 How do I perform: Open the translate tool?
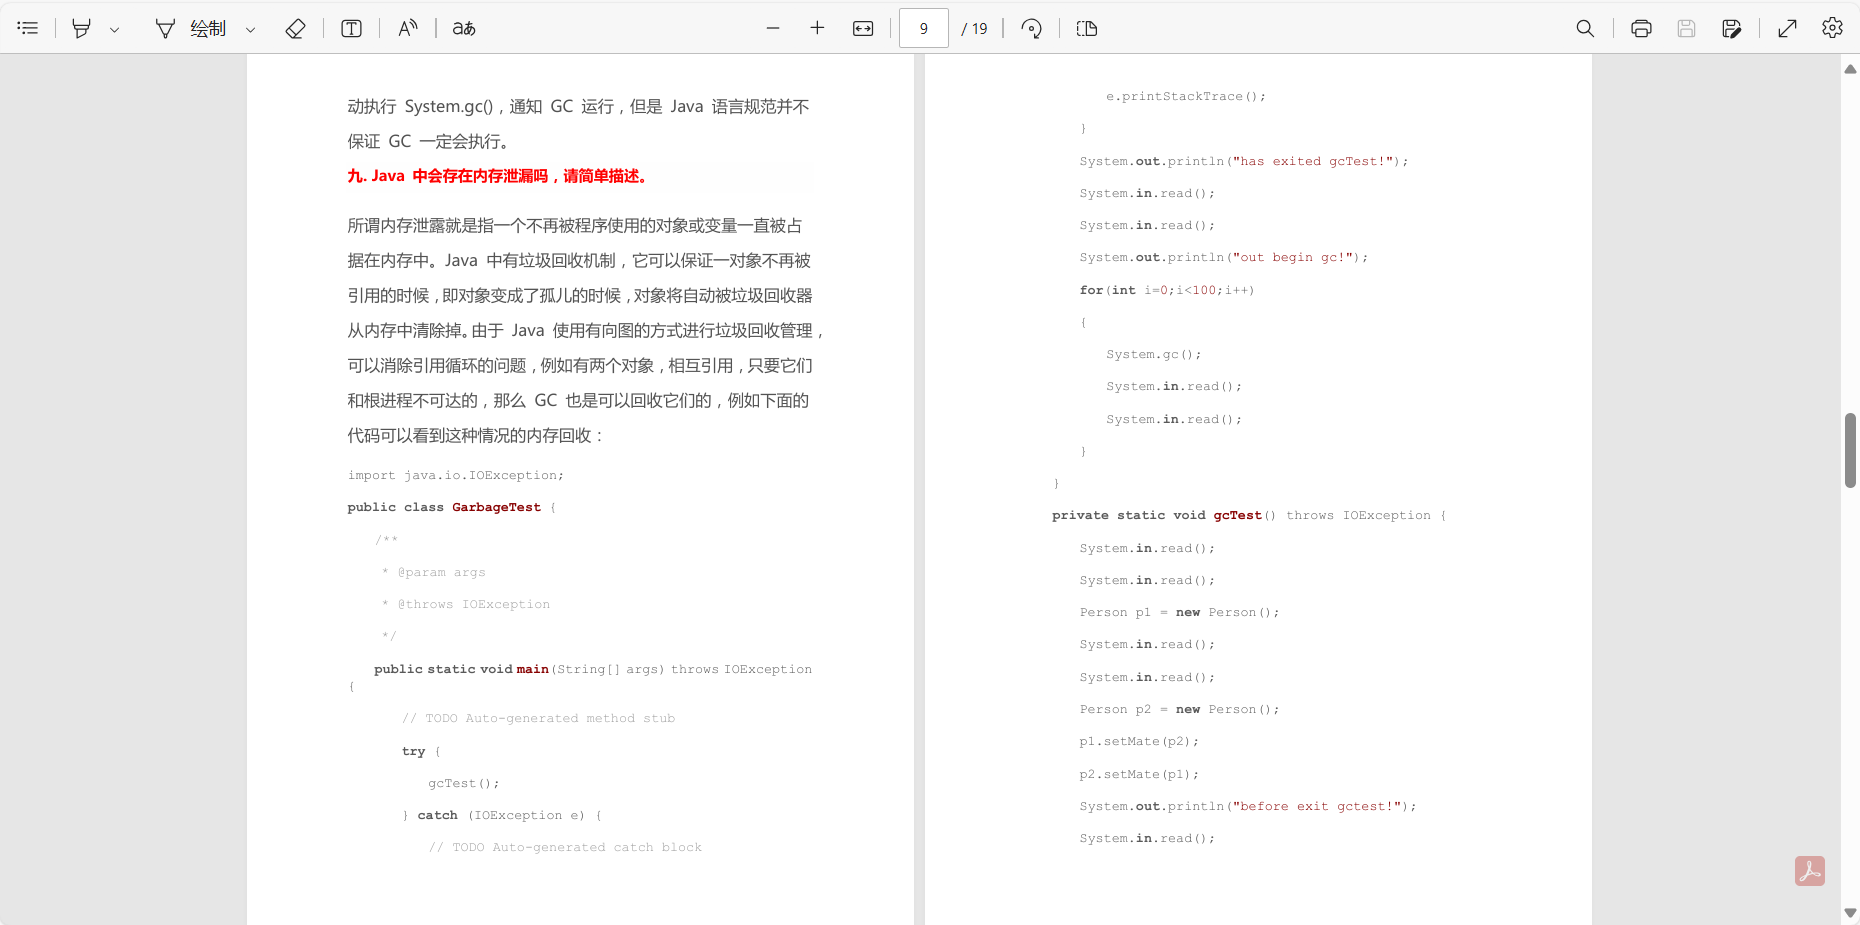[464, 28]
